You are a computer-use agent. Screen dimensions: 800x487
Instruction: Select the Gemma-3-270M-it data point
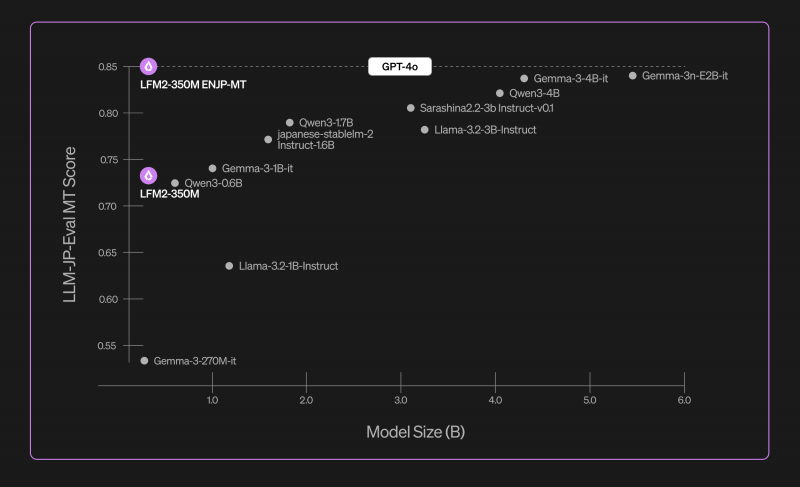coord(144,361)
